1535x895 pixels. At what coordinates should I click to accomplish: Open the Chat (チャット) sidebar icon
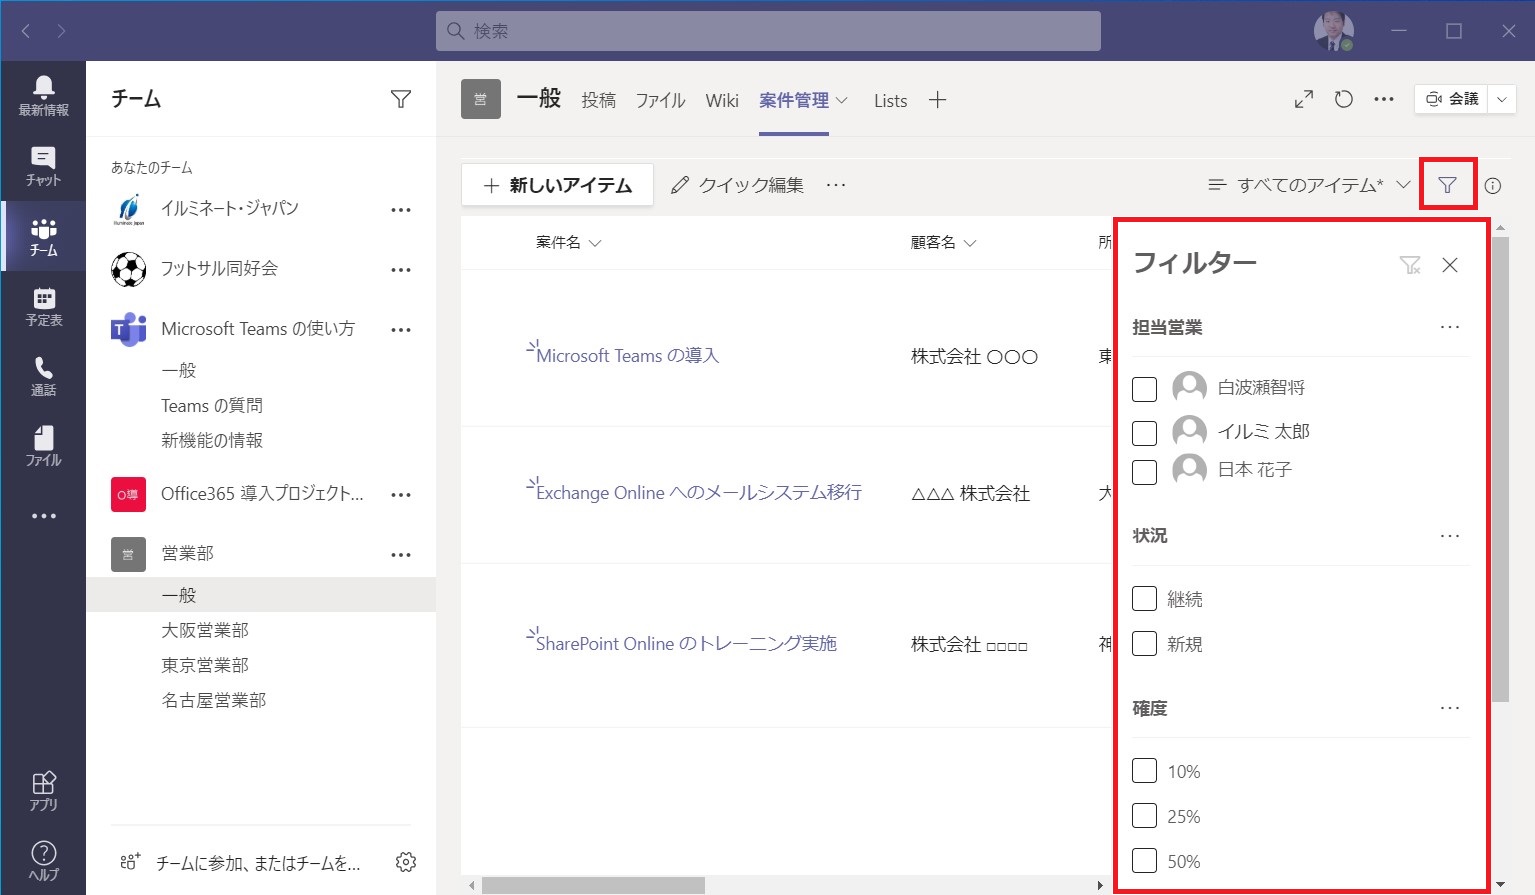pos(43,166)
